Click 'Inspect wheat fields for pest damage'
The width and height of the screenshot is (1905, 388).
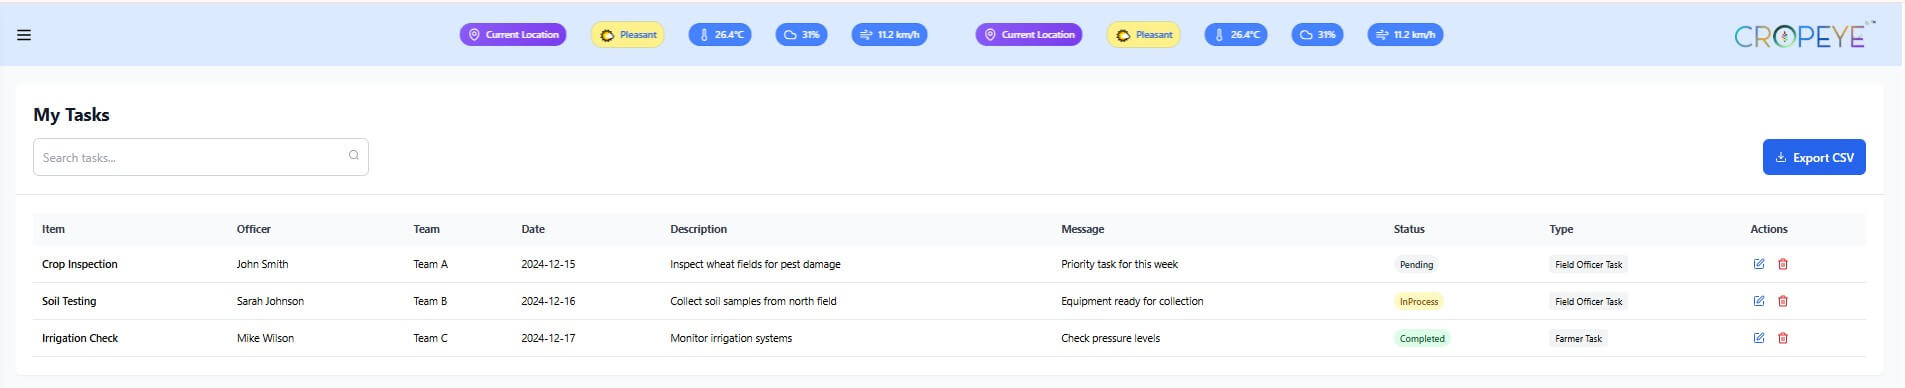pyautogui.click(x=755, y=264)
